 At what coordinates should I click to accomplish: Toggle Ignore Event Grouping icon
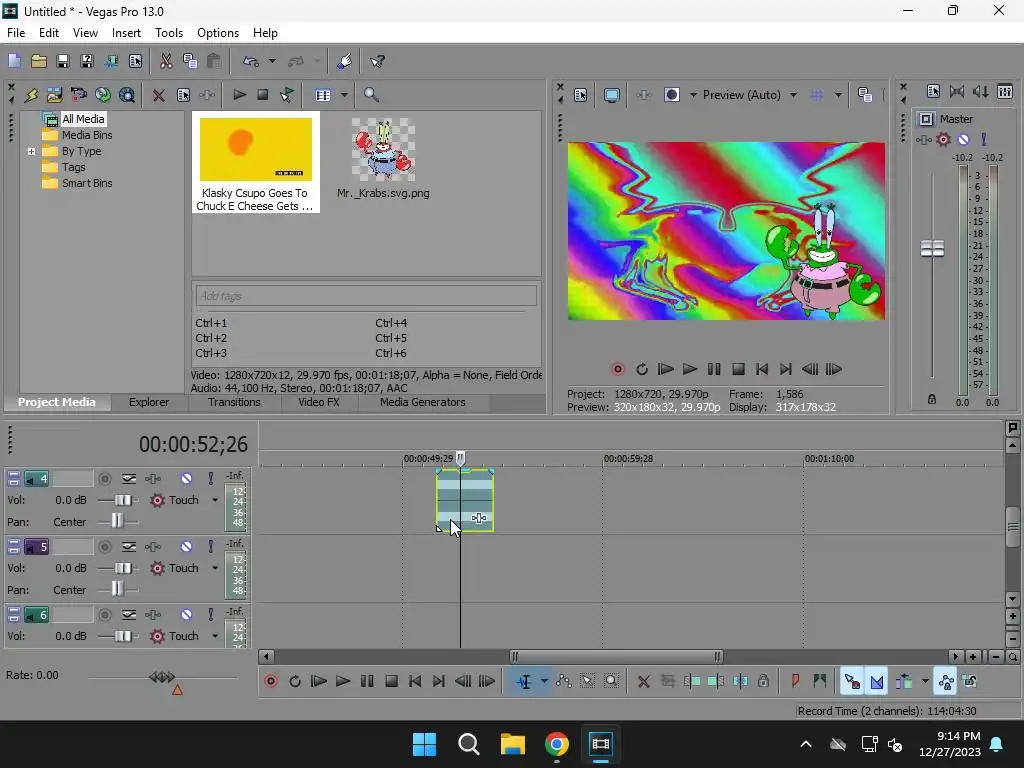pos(970,681)
